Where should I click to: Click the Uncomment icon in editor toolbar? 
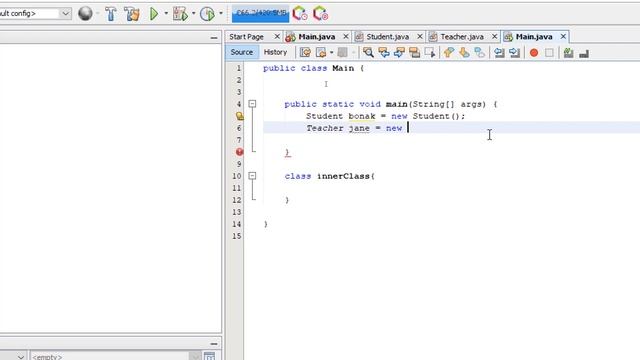pos(584,53)
